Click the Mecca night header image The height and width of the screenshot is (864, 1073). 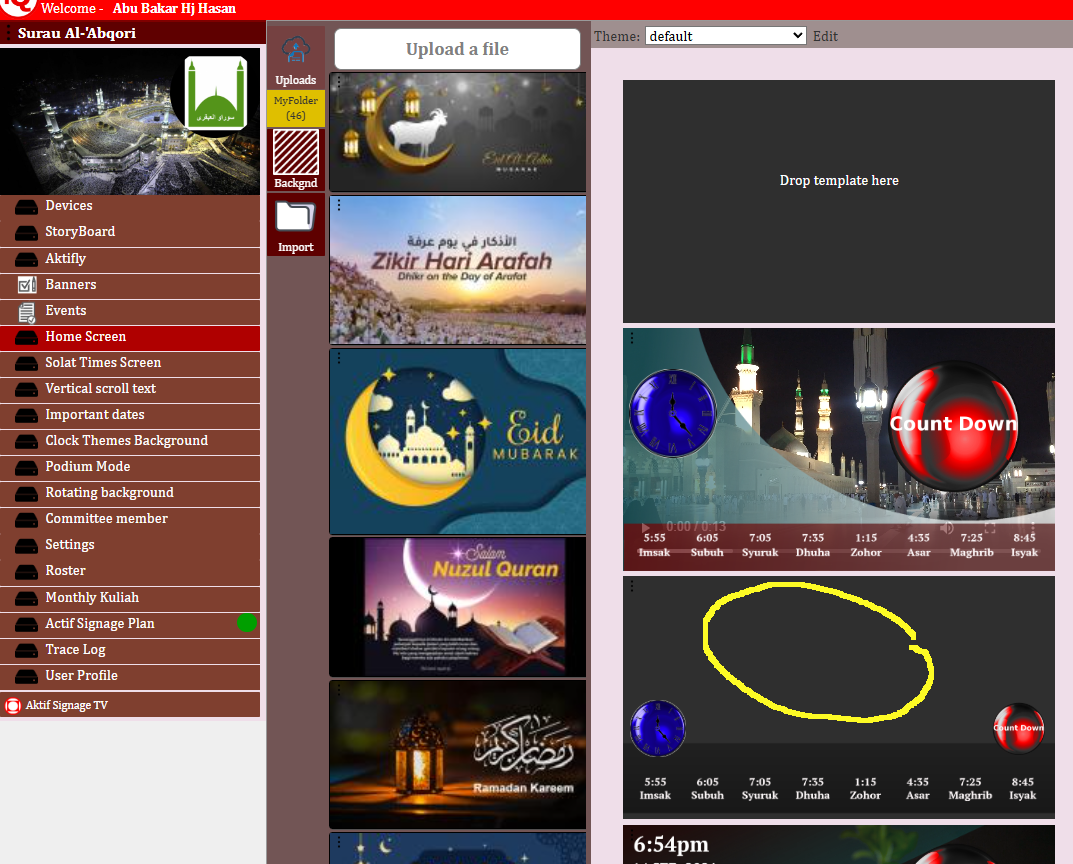point(130,121)
